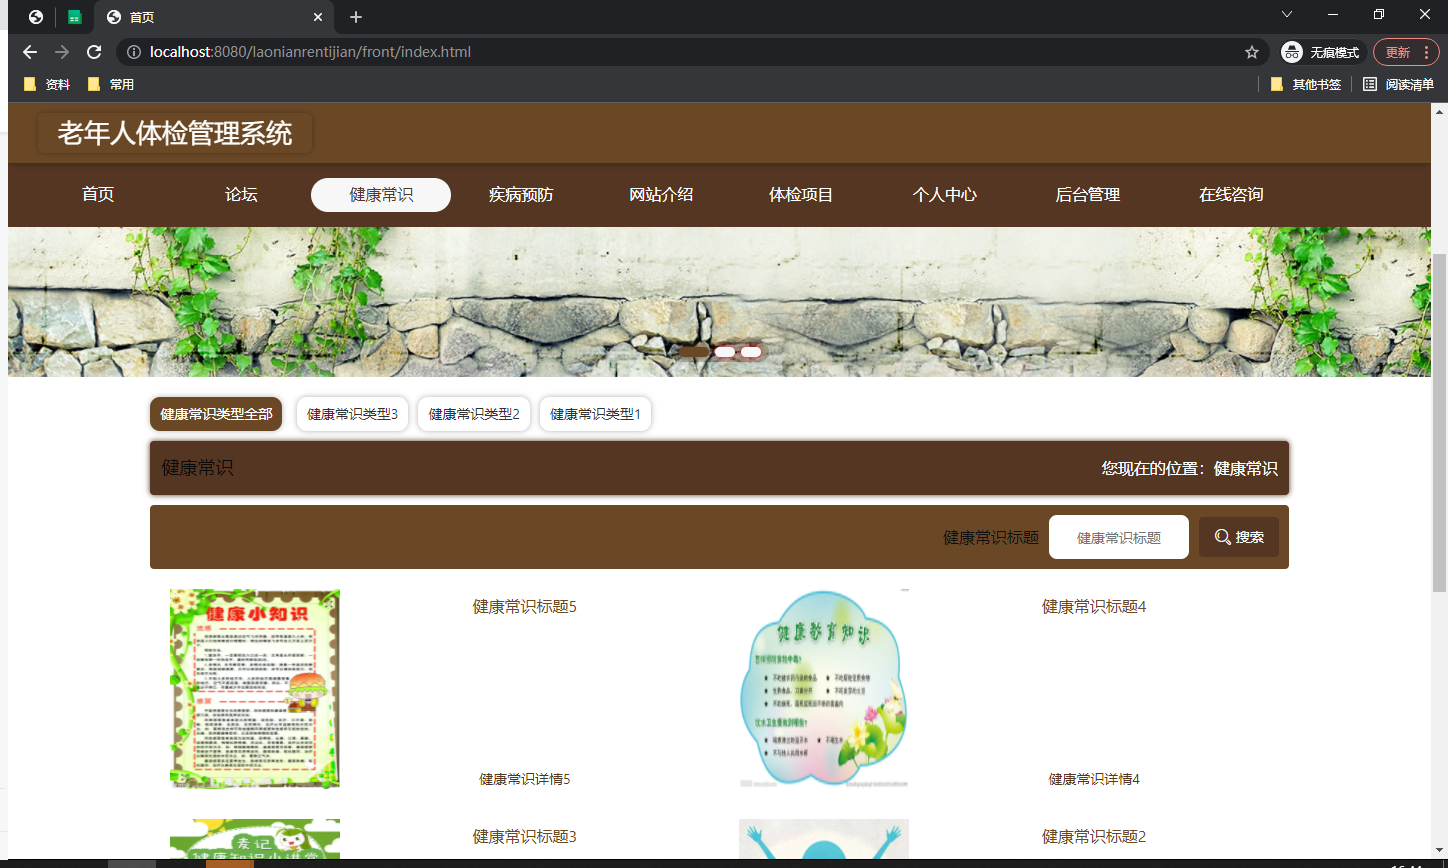The image size is (1448, 868).
Task: Open the 阅读清单 reading list
Action: [1398, 84]
